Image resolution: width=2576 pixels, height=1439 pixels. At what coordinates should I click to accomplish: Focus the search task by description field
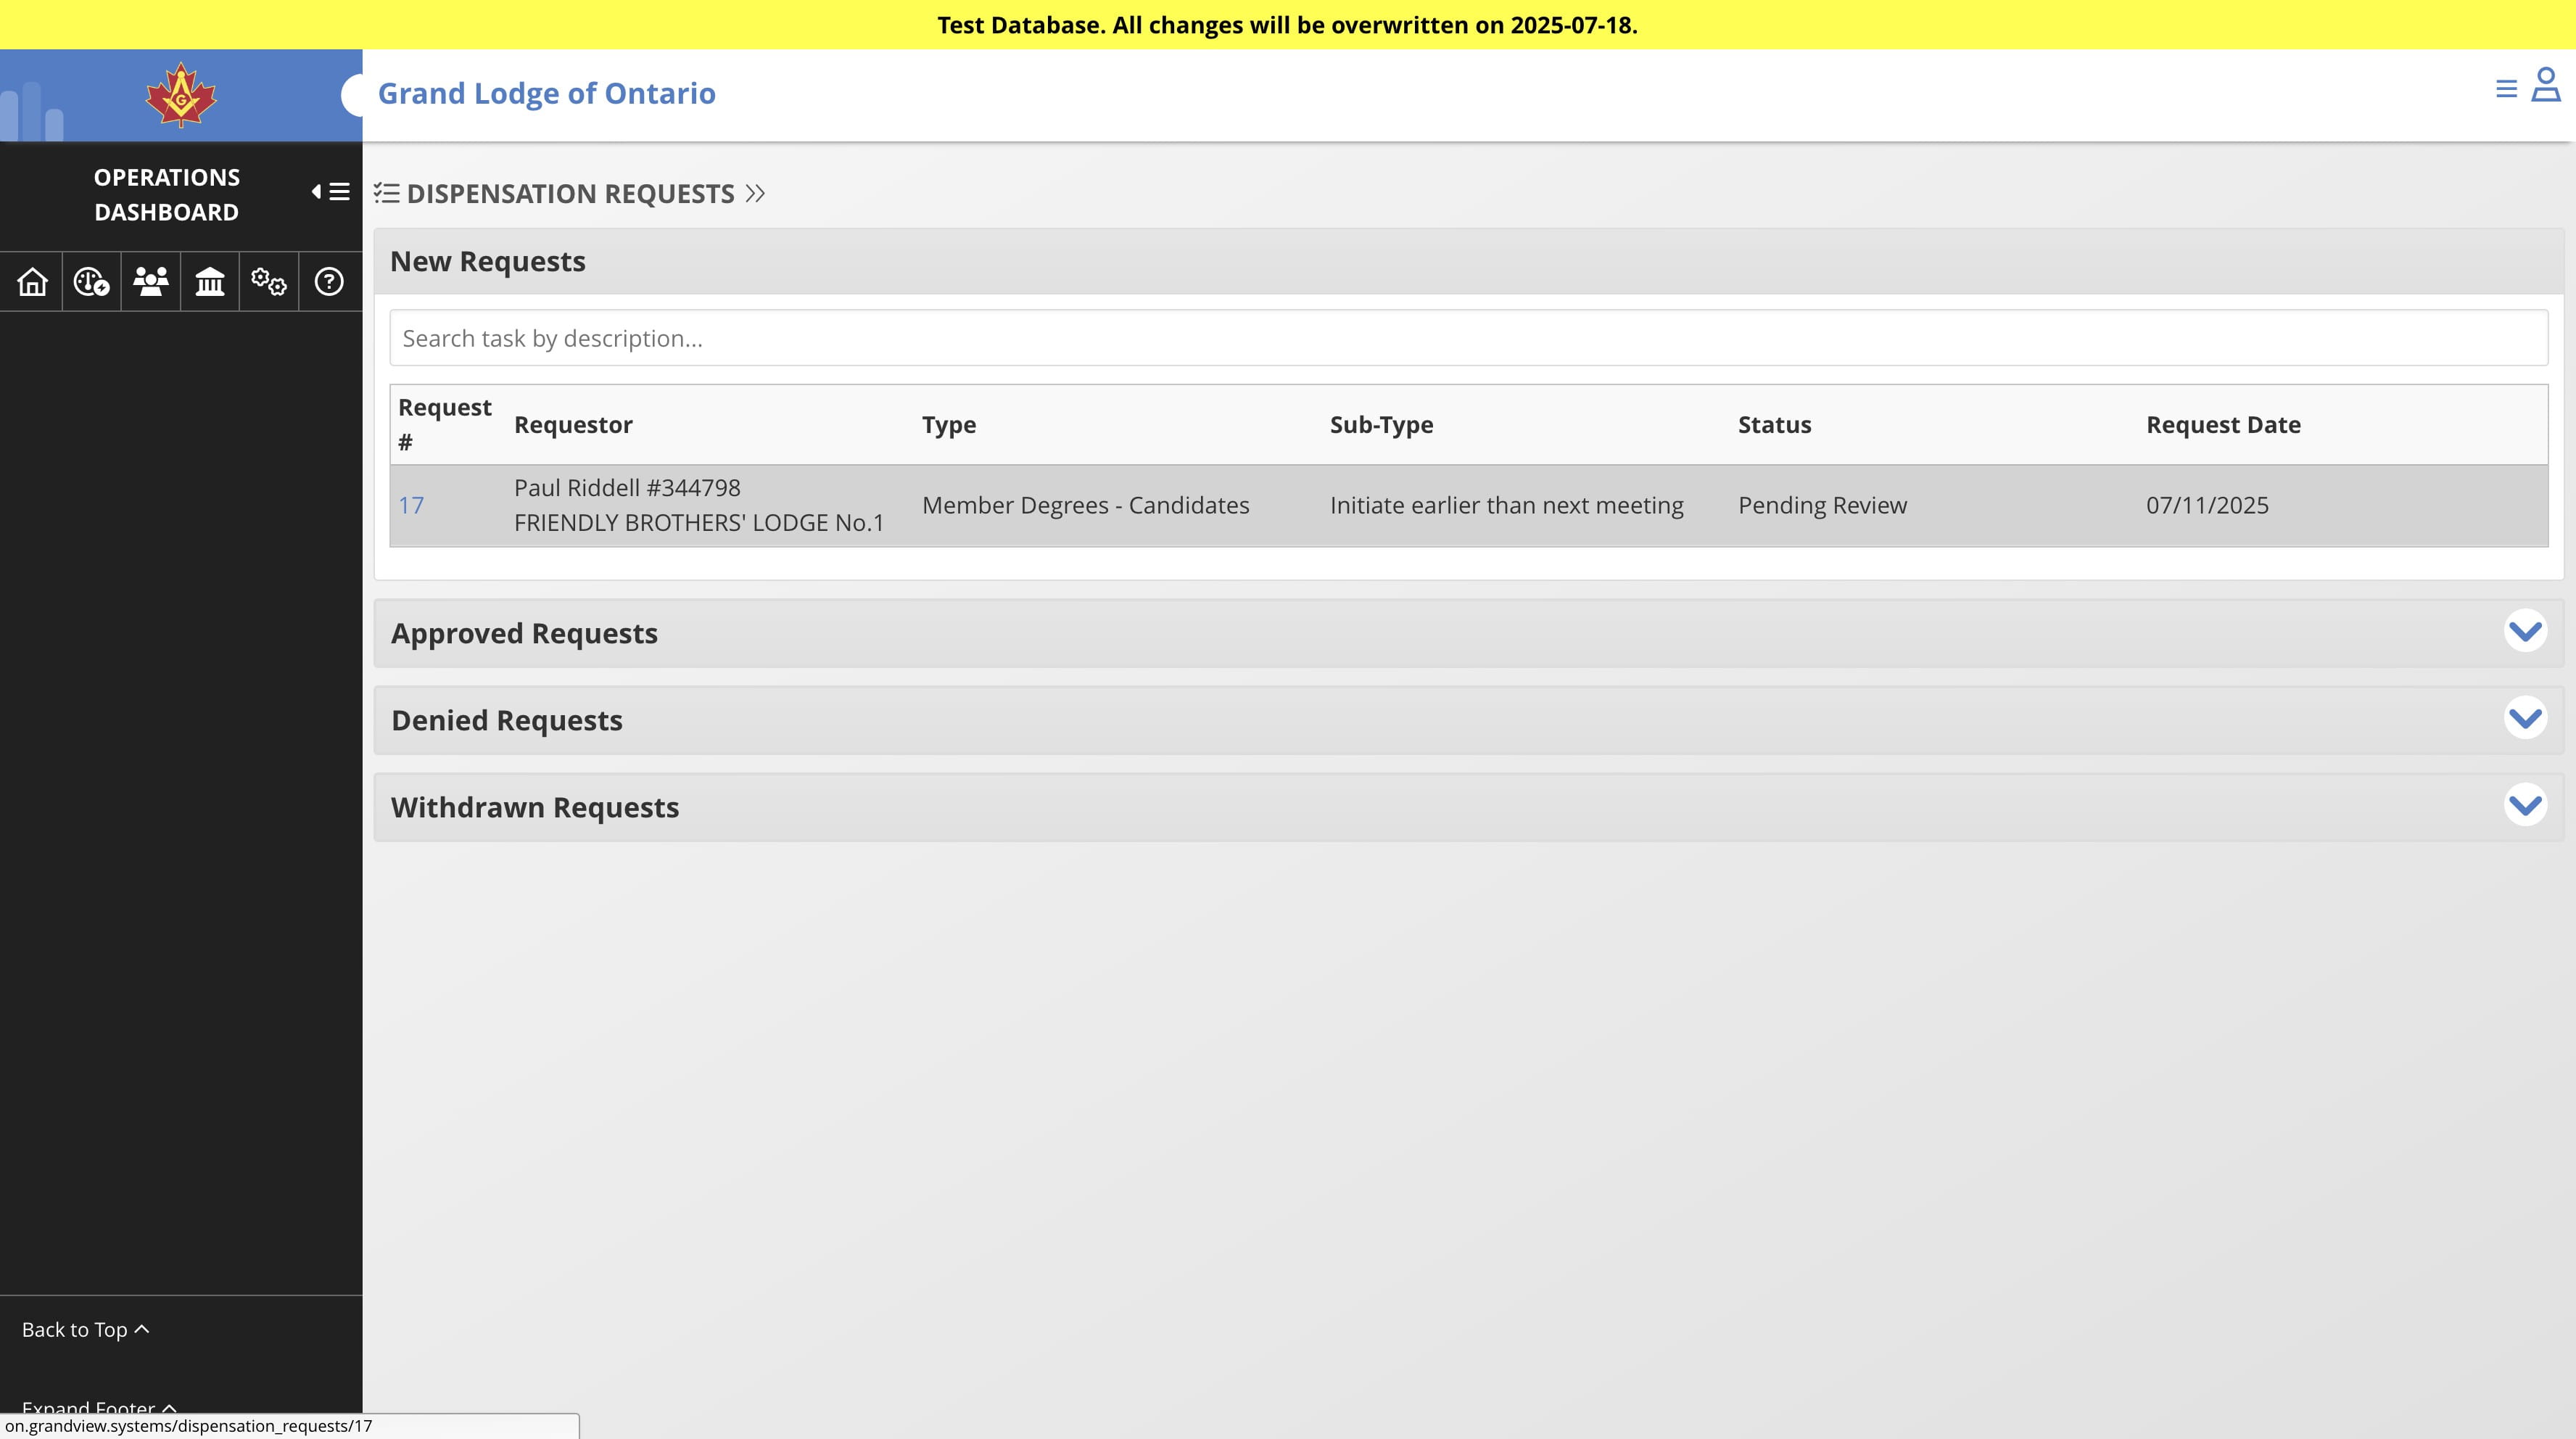coord(1469,338)
